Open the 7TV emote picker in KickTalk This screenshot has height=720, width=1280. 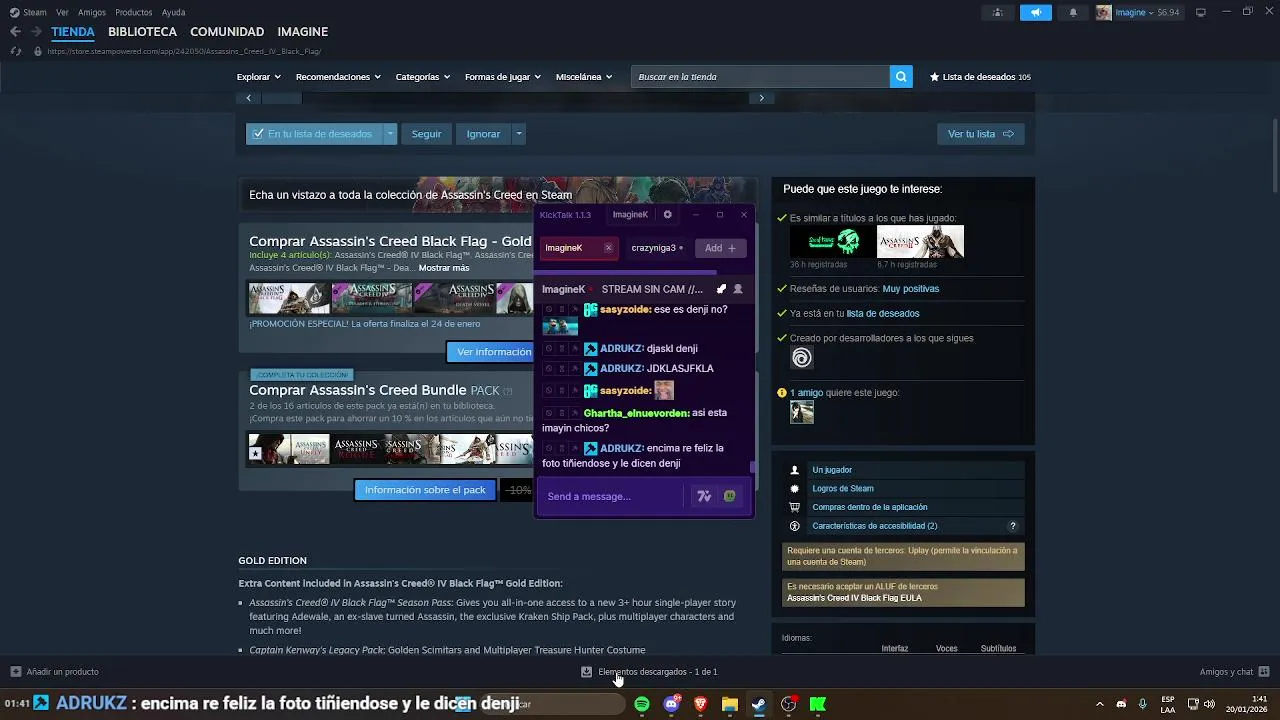point(704,496)
